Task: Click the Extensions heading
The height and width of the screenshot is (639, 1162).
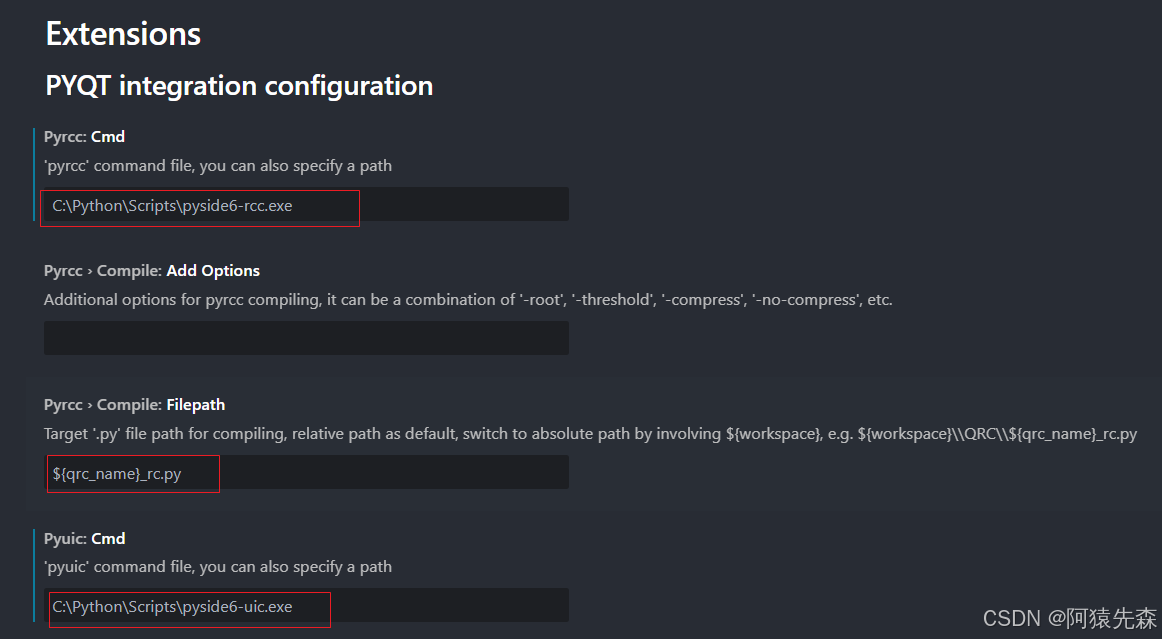Action: tap(122, 33)
